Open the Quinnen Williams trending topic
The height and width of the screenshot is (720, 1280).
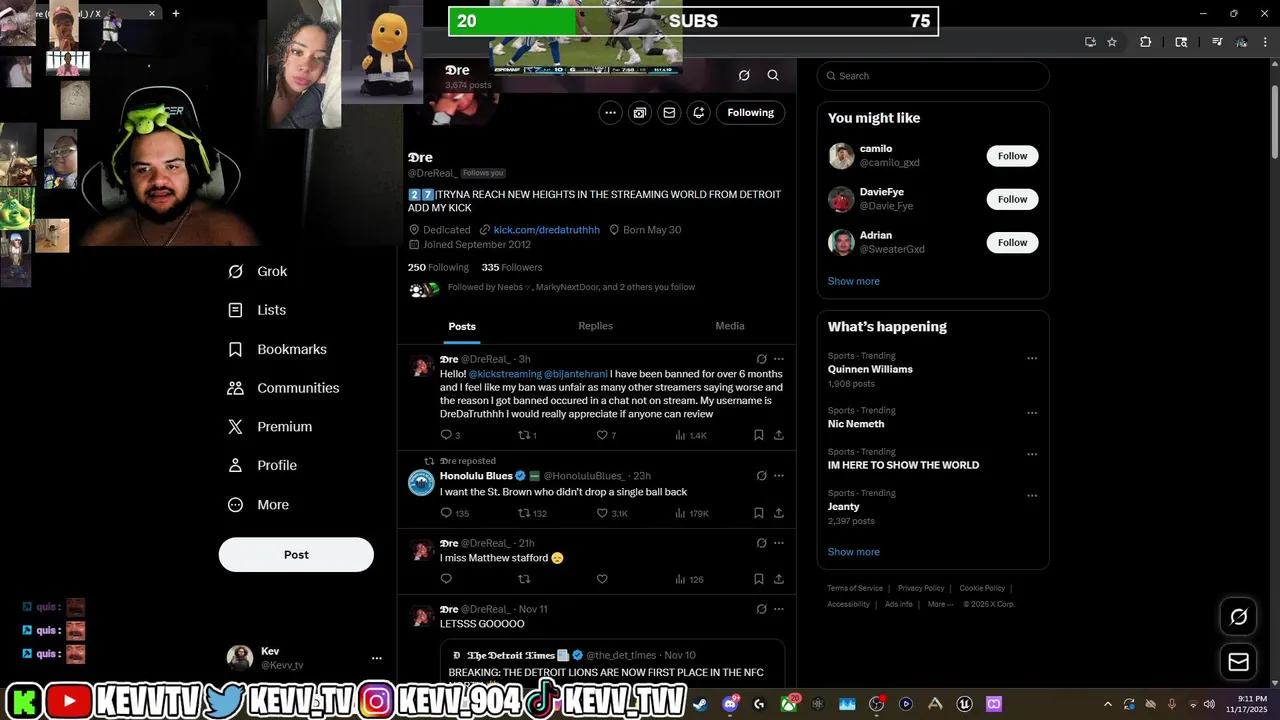pyautogui.click(x=870, y=369)
